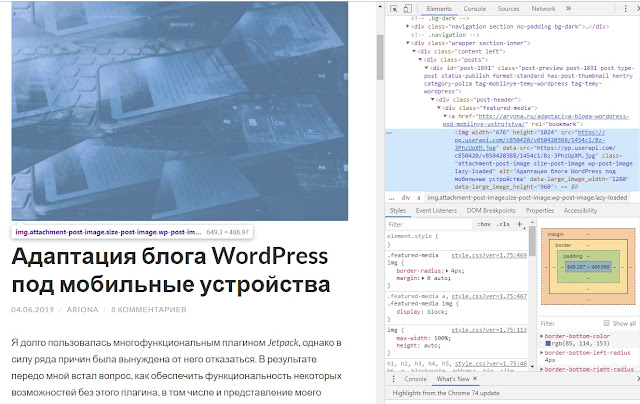Open the Event Listeners tab
The height and width of the screenshot is (404, 640).
pos(436,211)
